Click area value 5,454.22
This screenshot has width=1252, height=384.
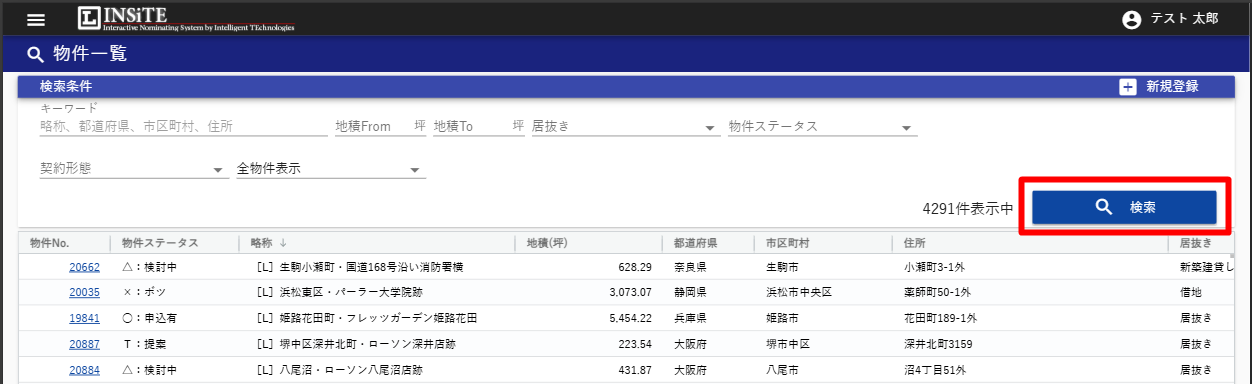[x=630, y=318]
